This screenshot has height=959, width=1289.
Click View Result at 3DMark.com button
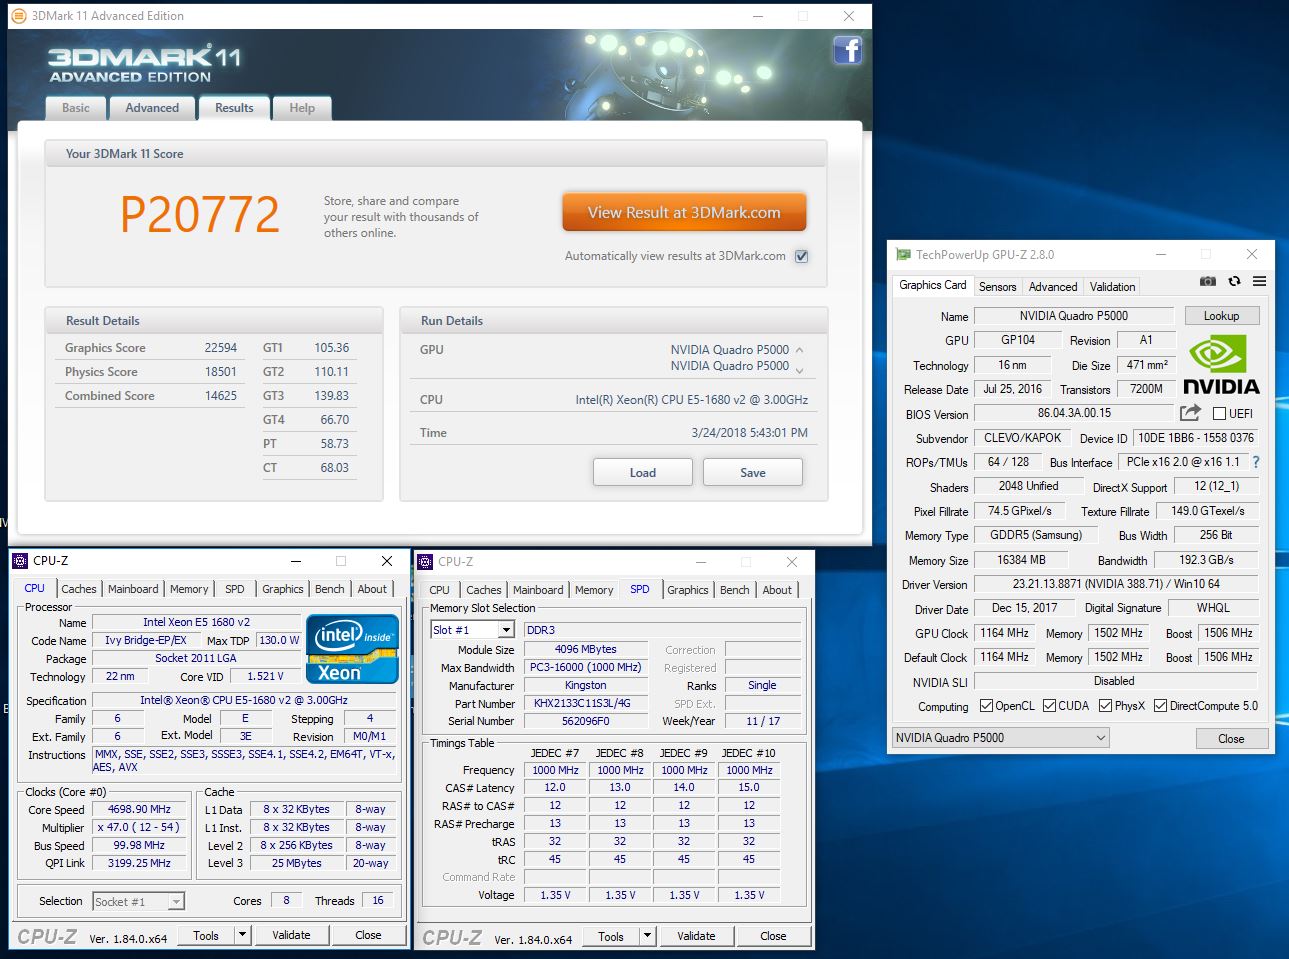(684, 212)
